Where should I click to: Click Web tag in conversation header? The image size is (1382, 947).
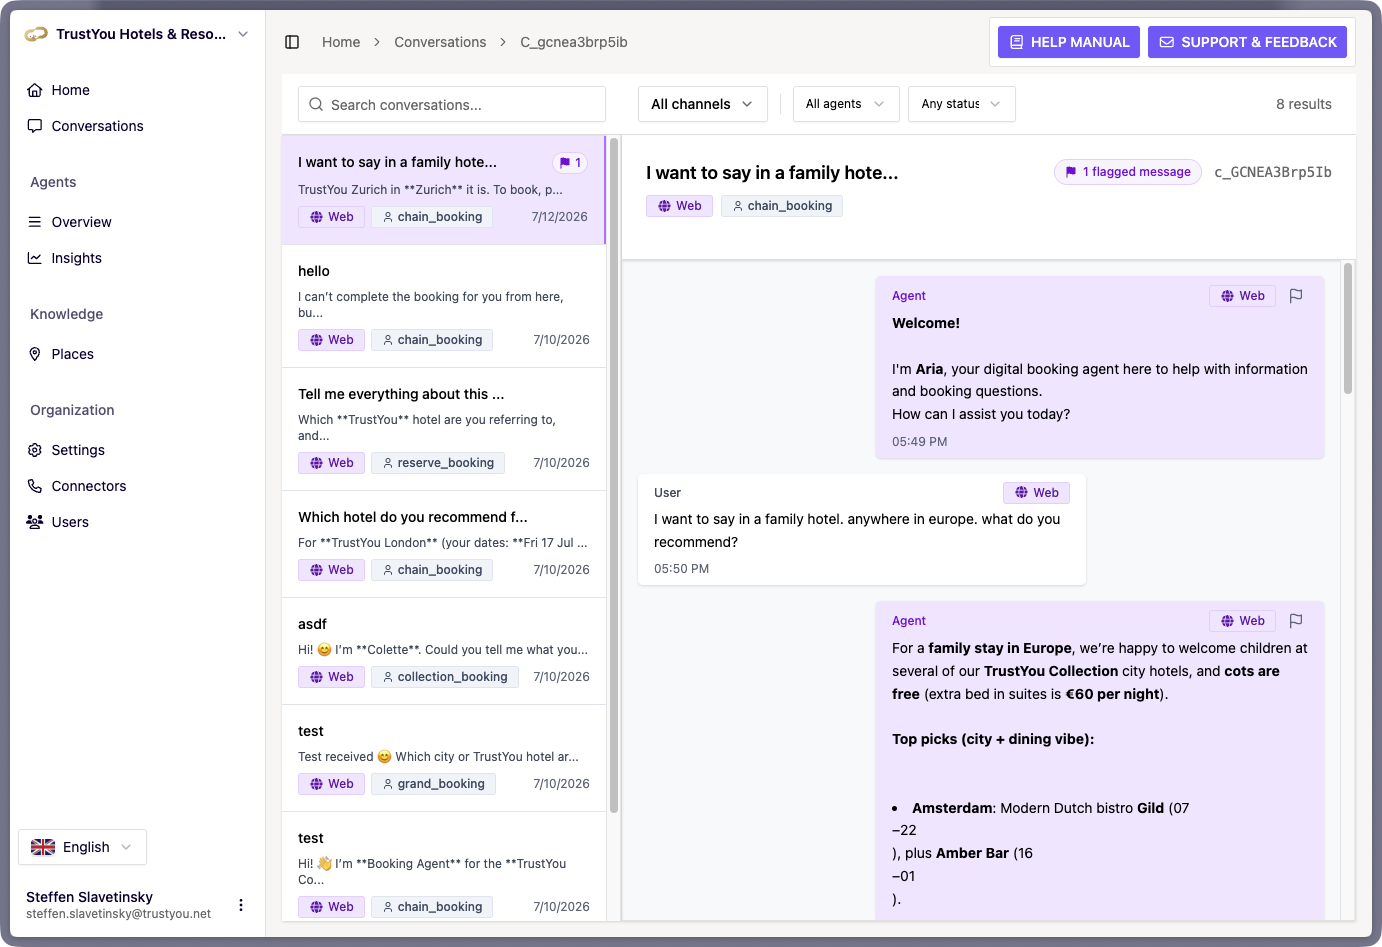coord(679,206)
